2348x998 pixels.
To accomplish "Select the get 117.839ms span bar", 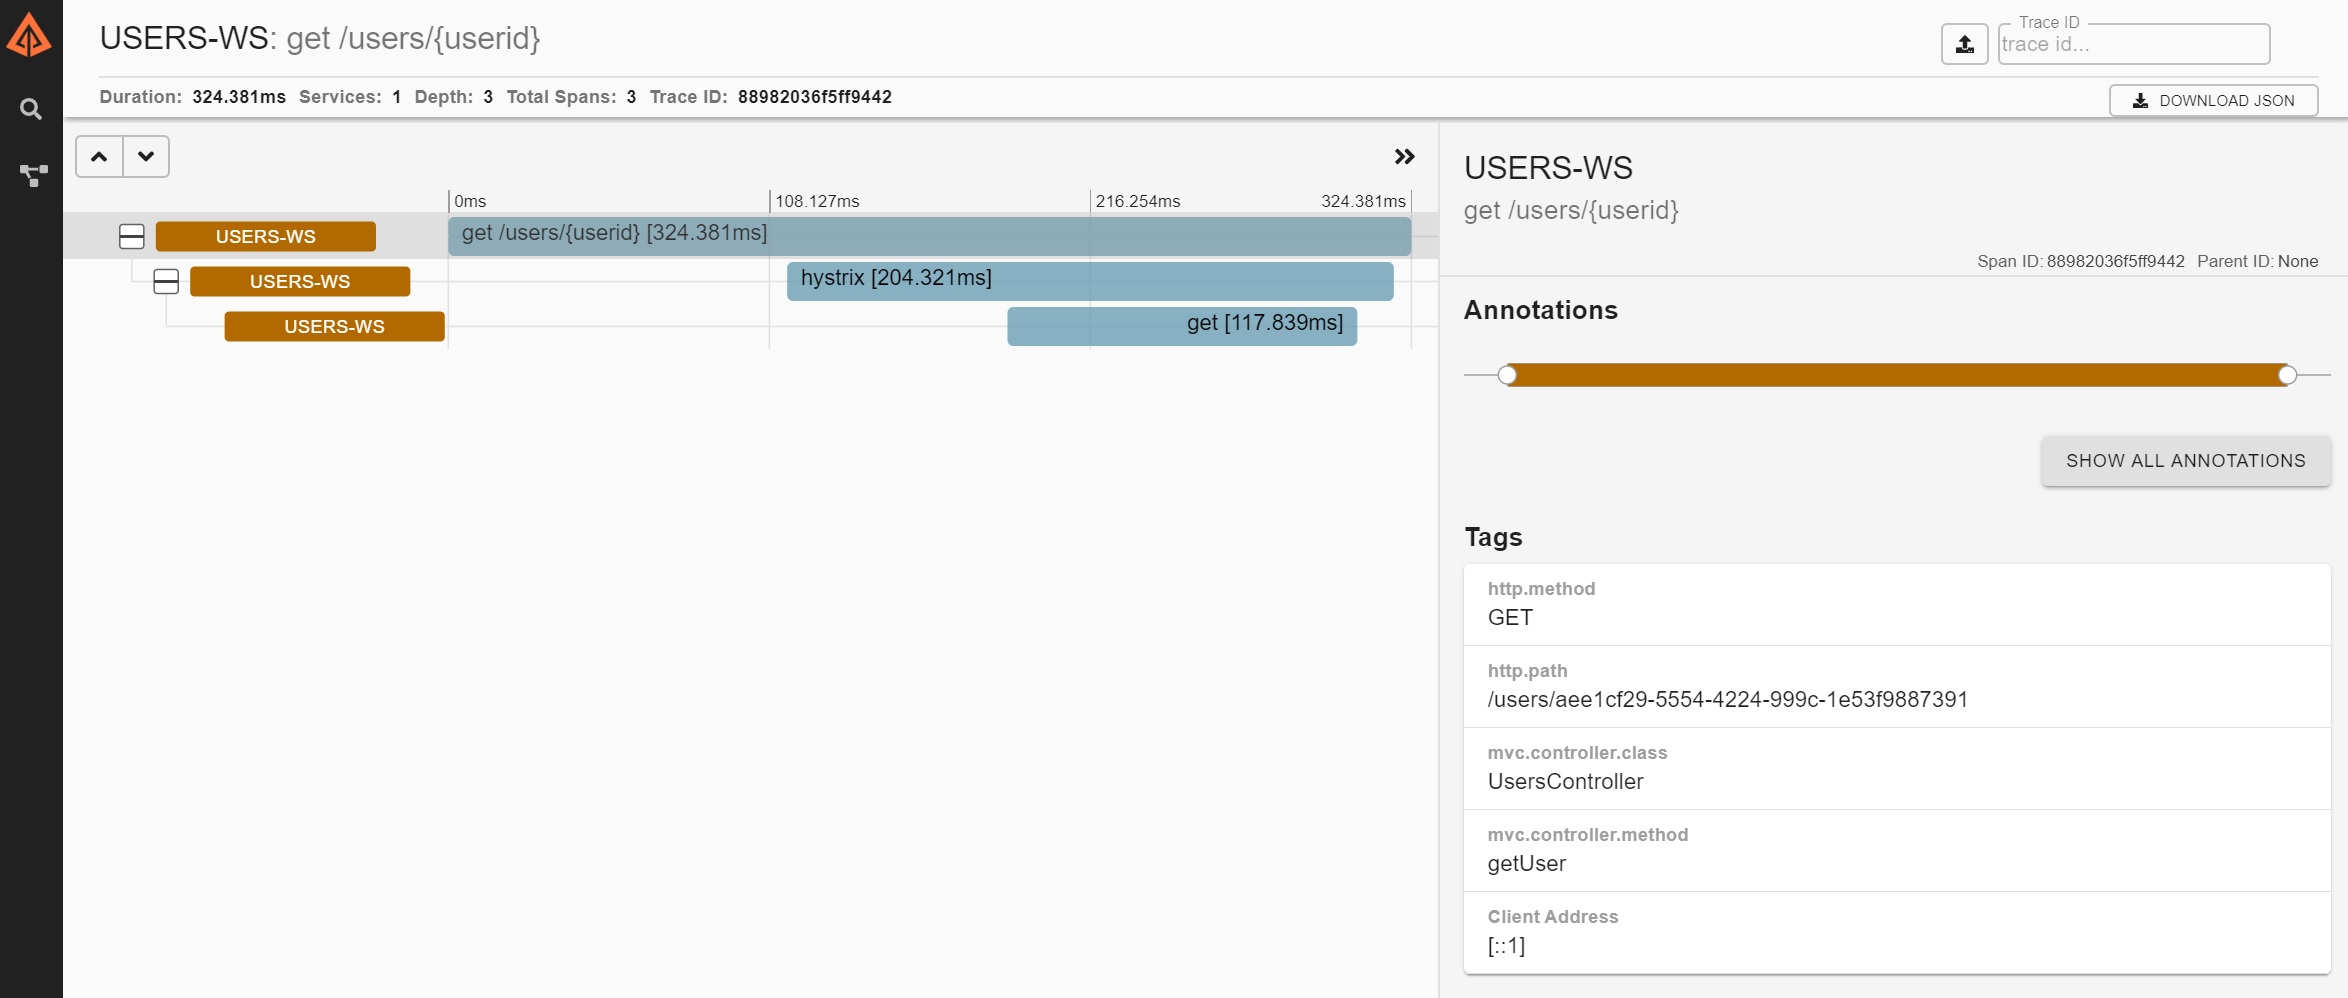I will (1181, 326).
